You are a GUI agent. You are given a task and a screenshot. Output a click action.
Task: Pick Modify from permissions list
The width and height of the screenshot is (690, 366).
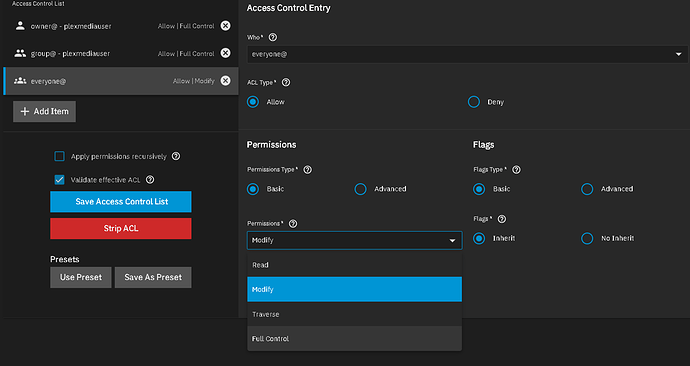pos(354,289)
